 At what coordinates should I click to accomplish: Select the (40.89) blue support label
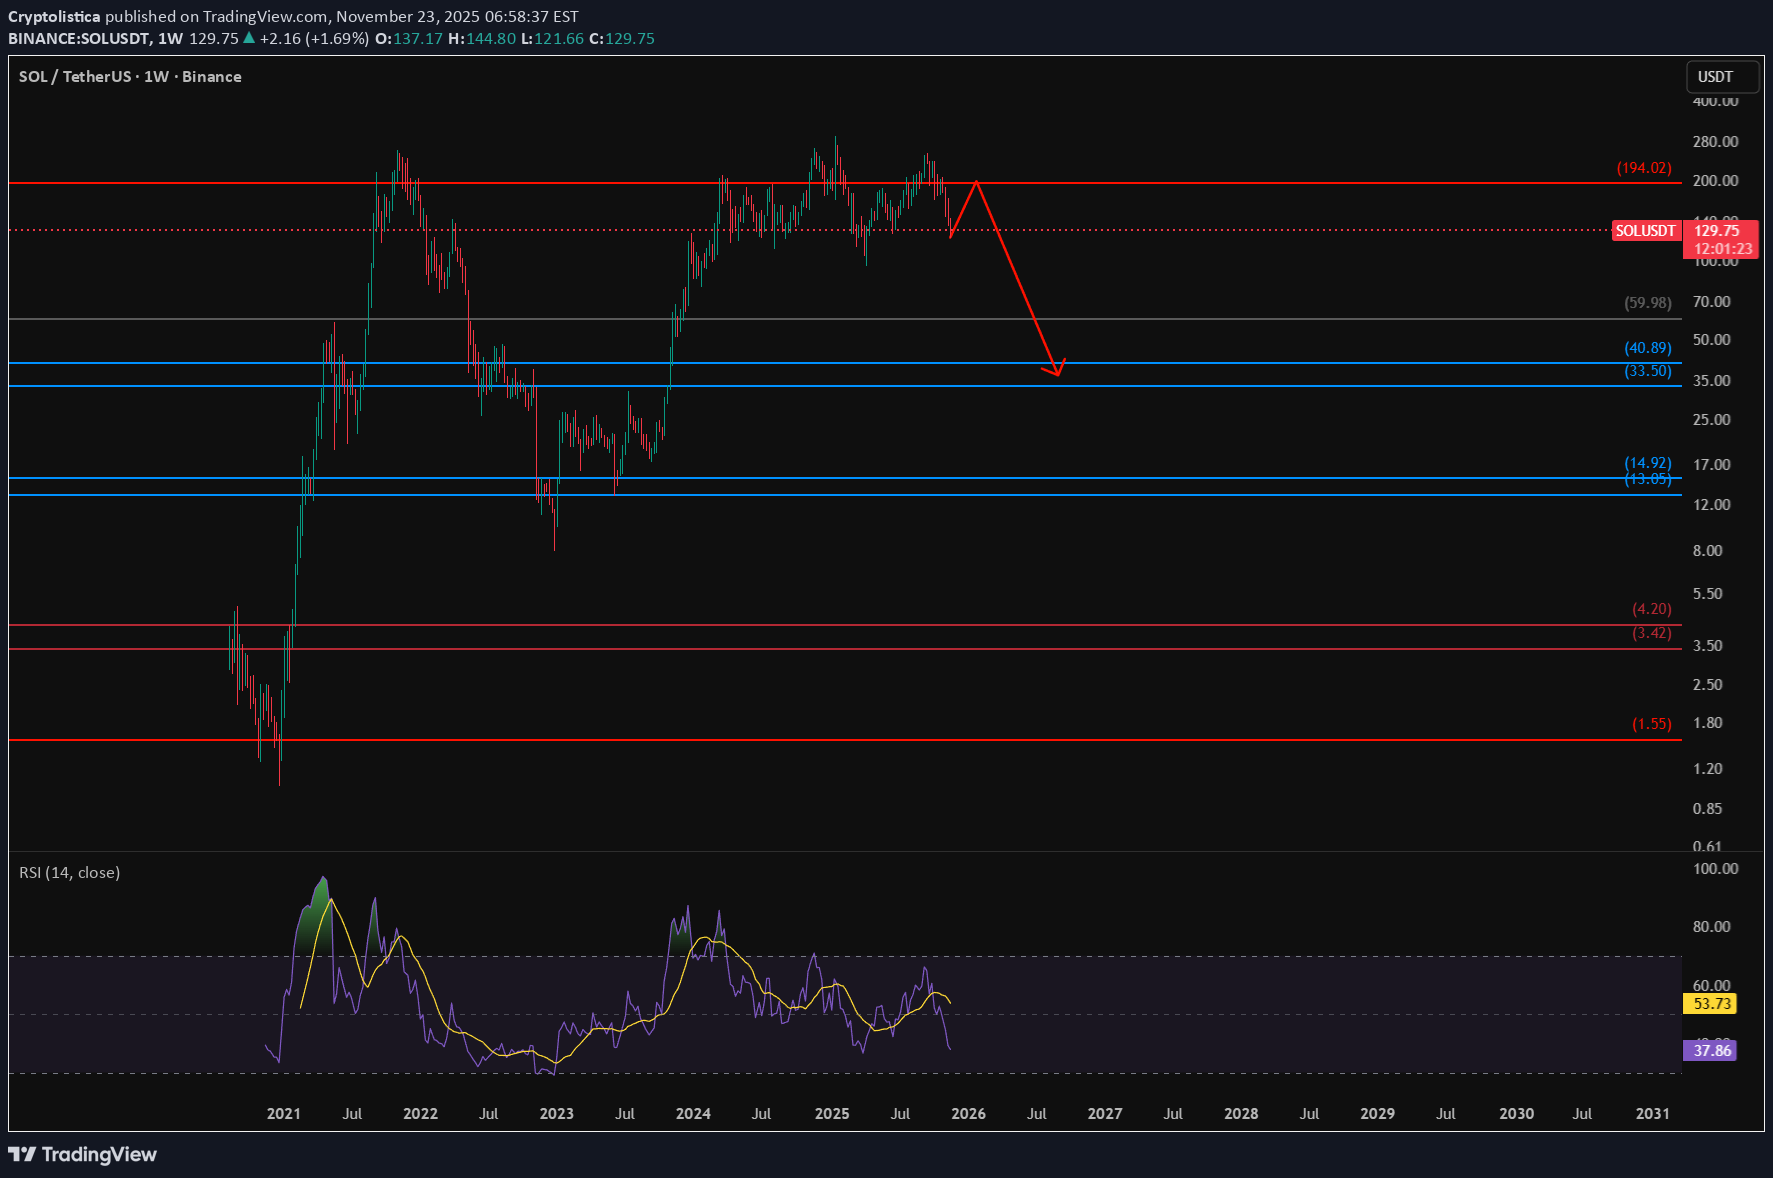pos(1647,348)
